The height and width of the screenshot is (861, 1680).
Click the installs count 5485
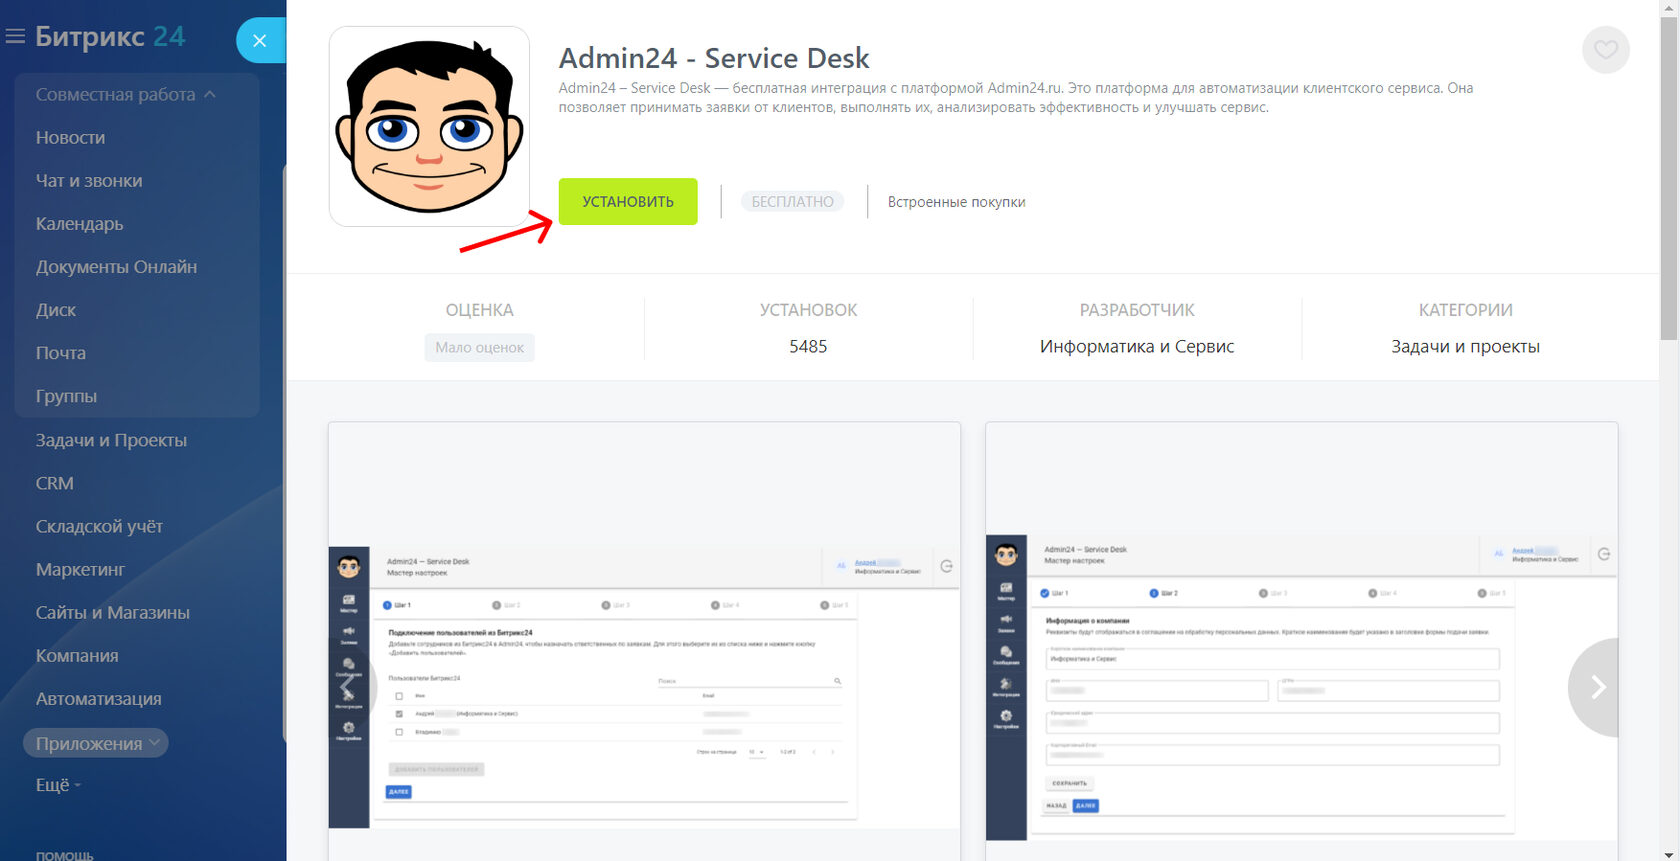click(808, 346)
